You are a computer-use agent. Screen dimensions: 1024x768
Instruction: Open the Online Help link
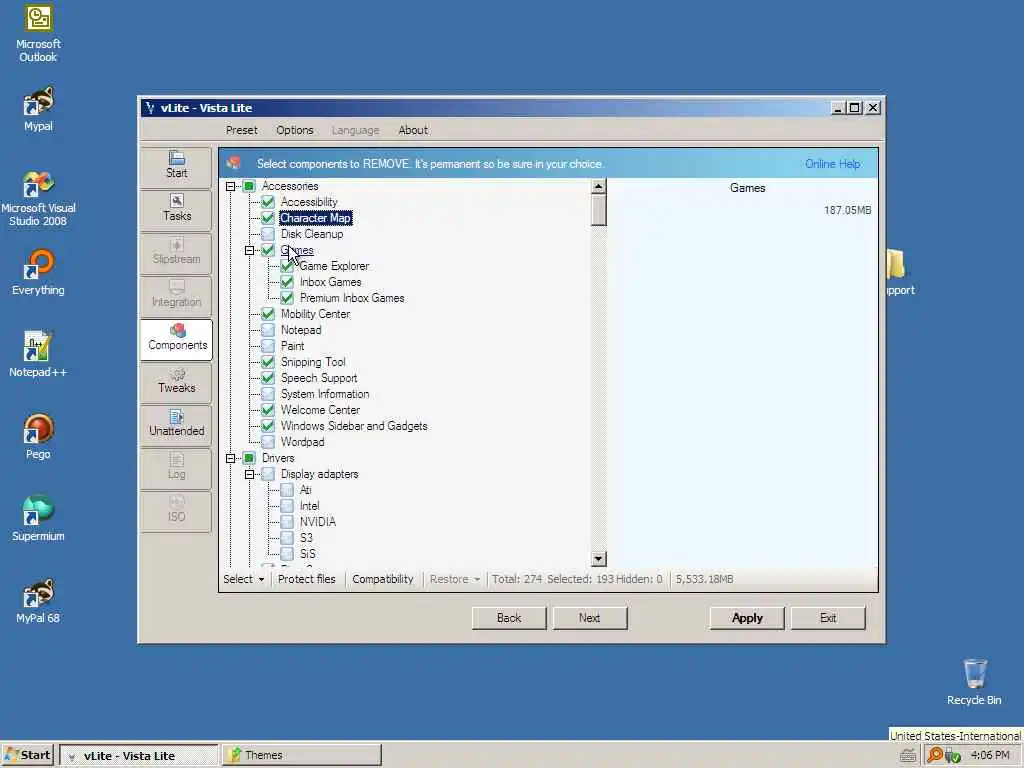833,164
